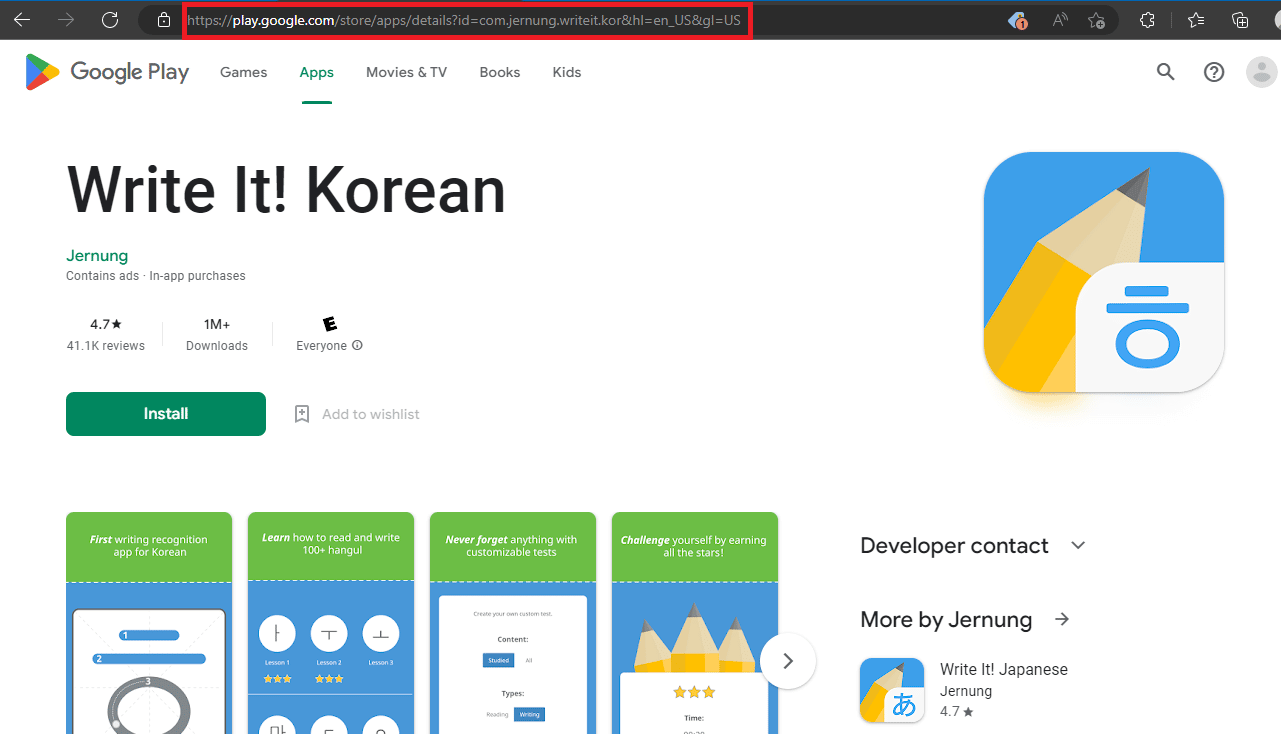Screen dimensions: 1281x734
Task: Click 'Contains ads · In-app purchases' text
Action: click(x=156, y=276)
